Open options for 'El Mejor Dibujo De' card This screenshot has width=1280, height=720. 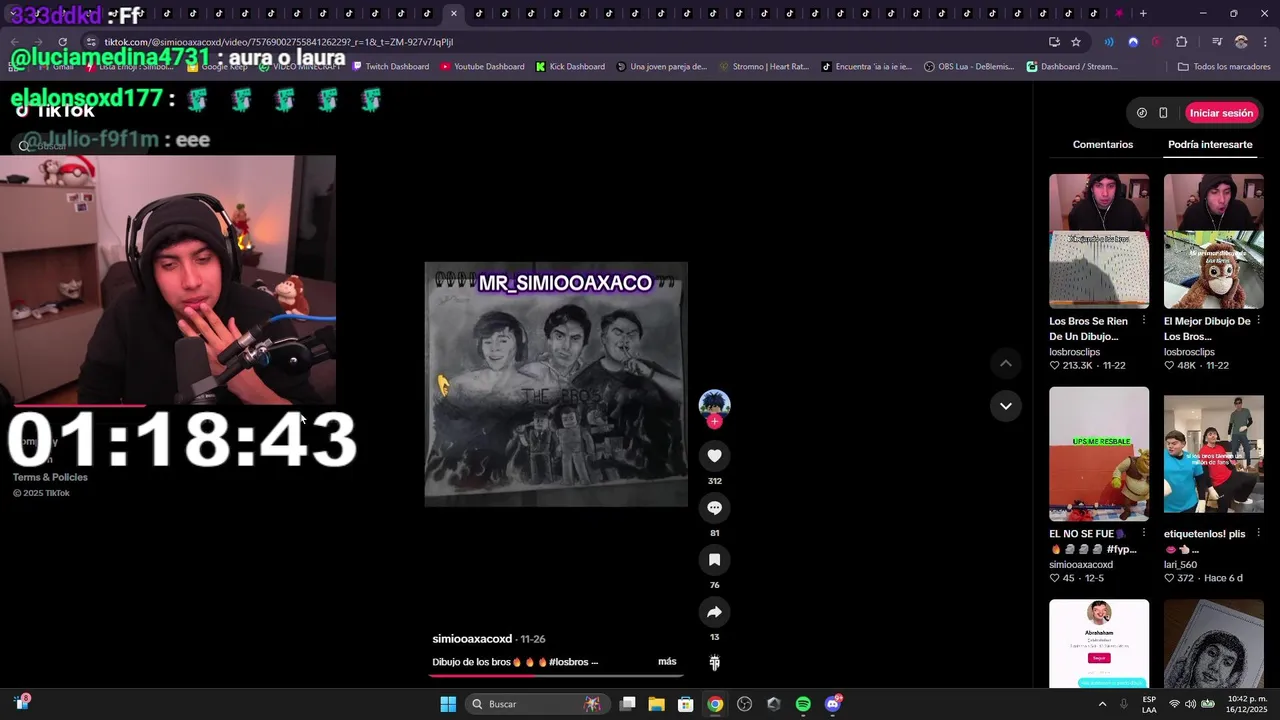(1258, 321)
